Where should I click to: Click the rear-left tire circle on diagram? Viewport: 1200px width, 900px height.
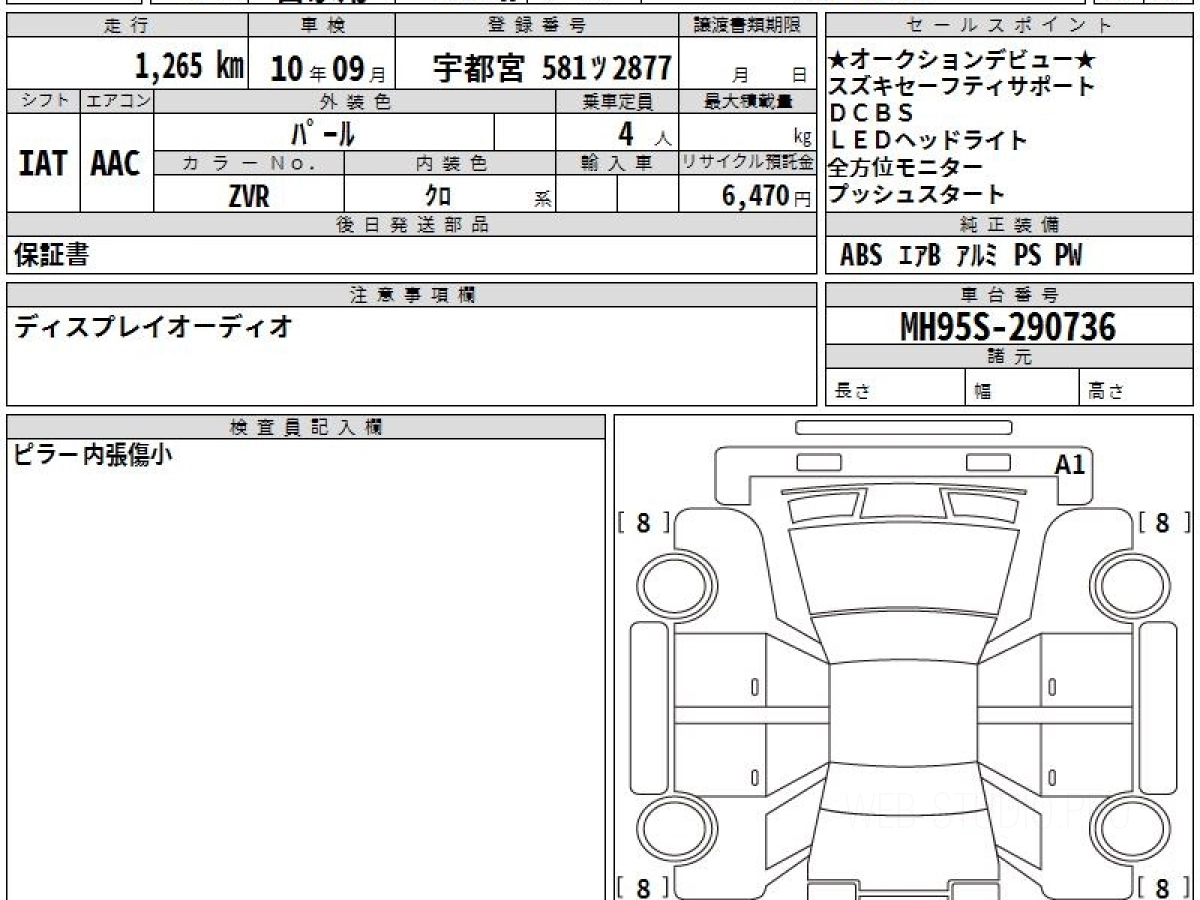[x=673, y=829]
